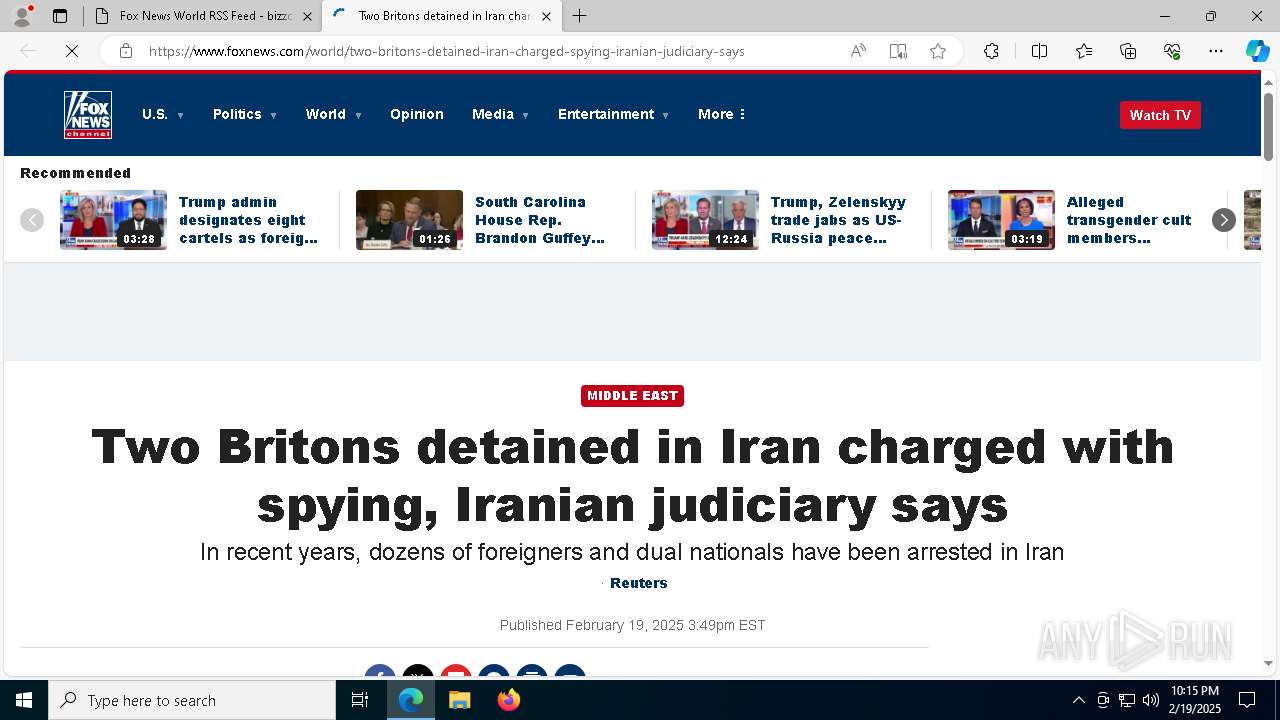Screen dimensions: 1280x720
Task: Open Collections icon in Edge toolbar
Action: click(x=1128, y=51)
